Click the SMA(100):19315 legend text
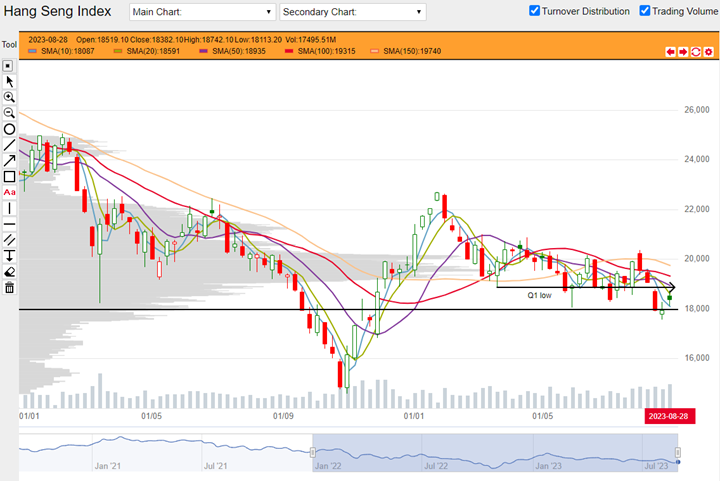This screenshot has height=481, width=720. 326,51
